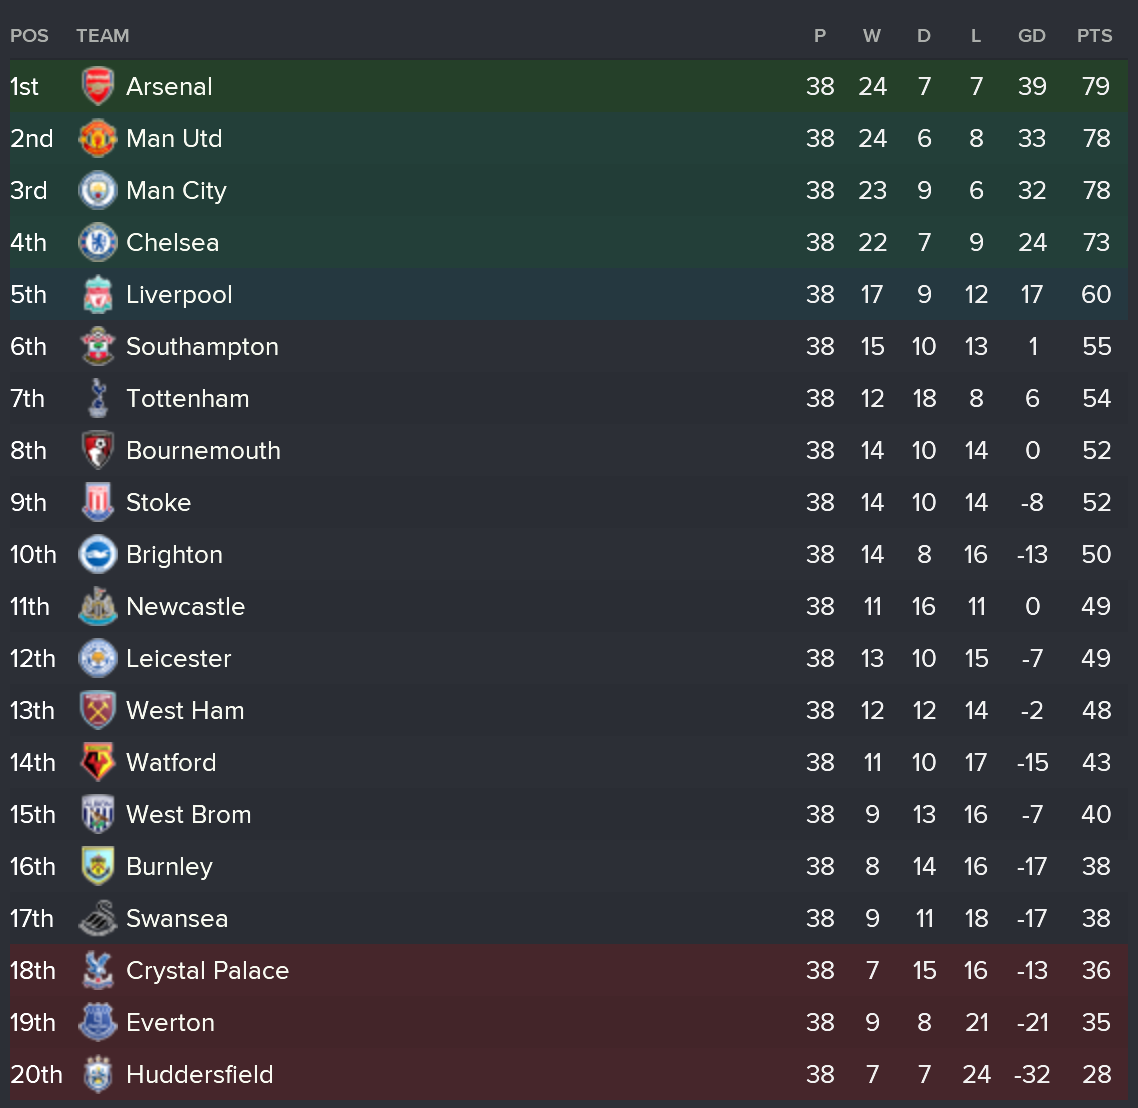Click the Liverpool club badge icon

(98, 295)
